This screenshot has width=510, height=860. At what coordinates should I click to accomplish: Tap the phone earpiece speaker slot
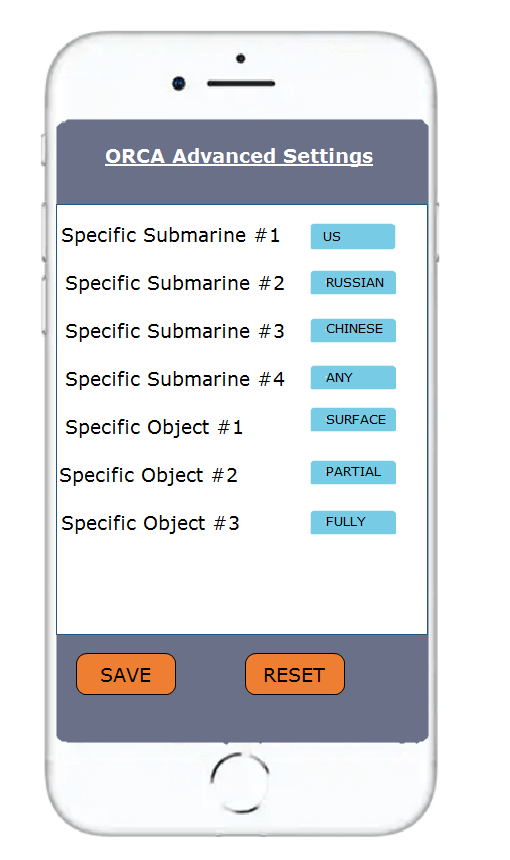[241, 83]
